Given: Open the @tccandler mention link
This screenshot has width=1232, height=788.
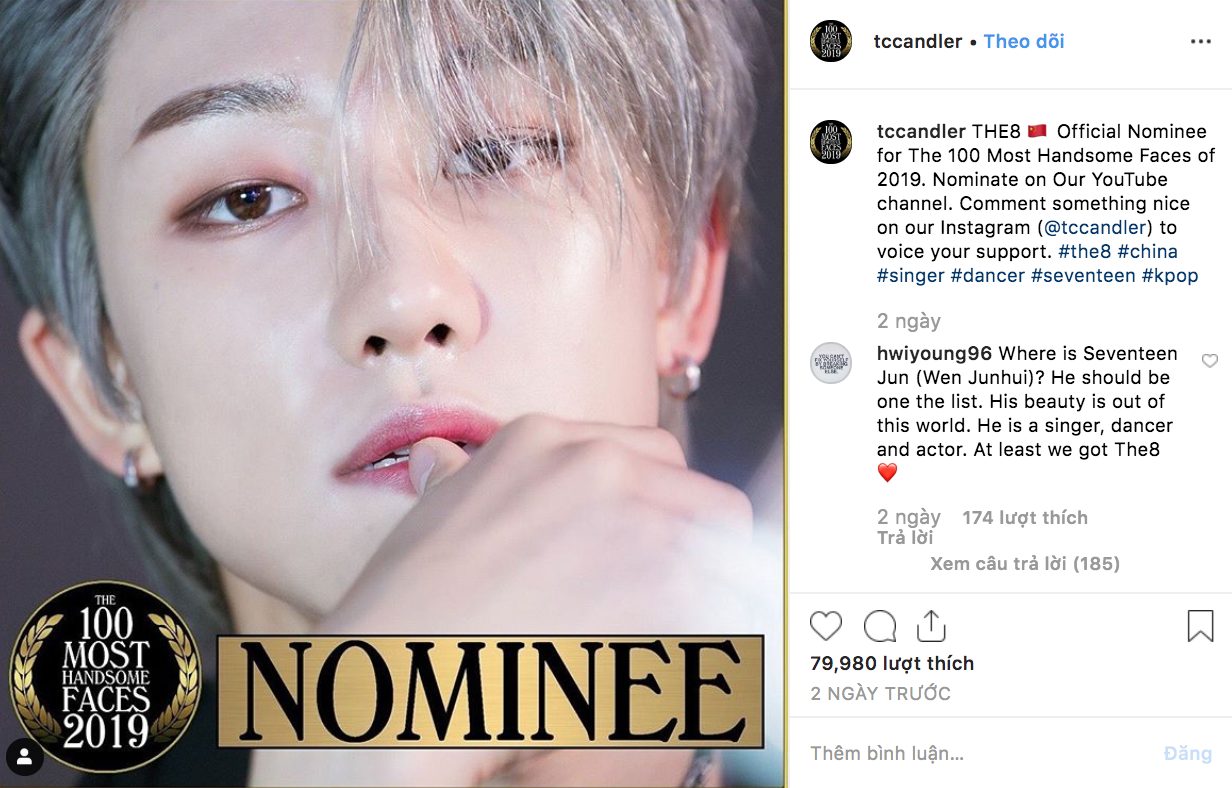Looking at the screenshot, I should (x=1097, y=228).
